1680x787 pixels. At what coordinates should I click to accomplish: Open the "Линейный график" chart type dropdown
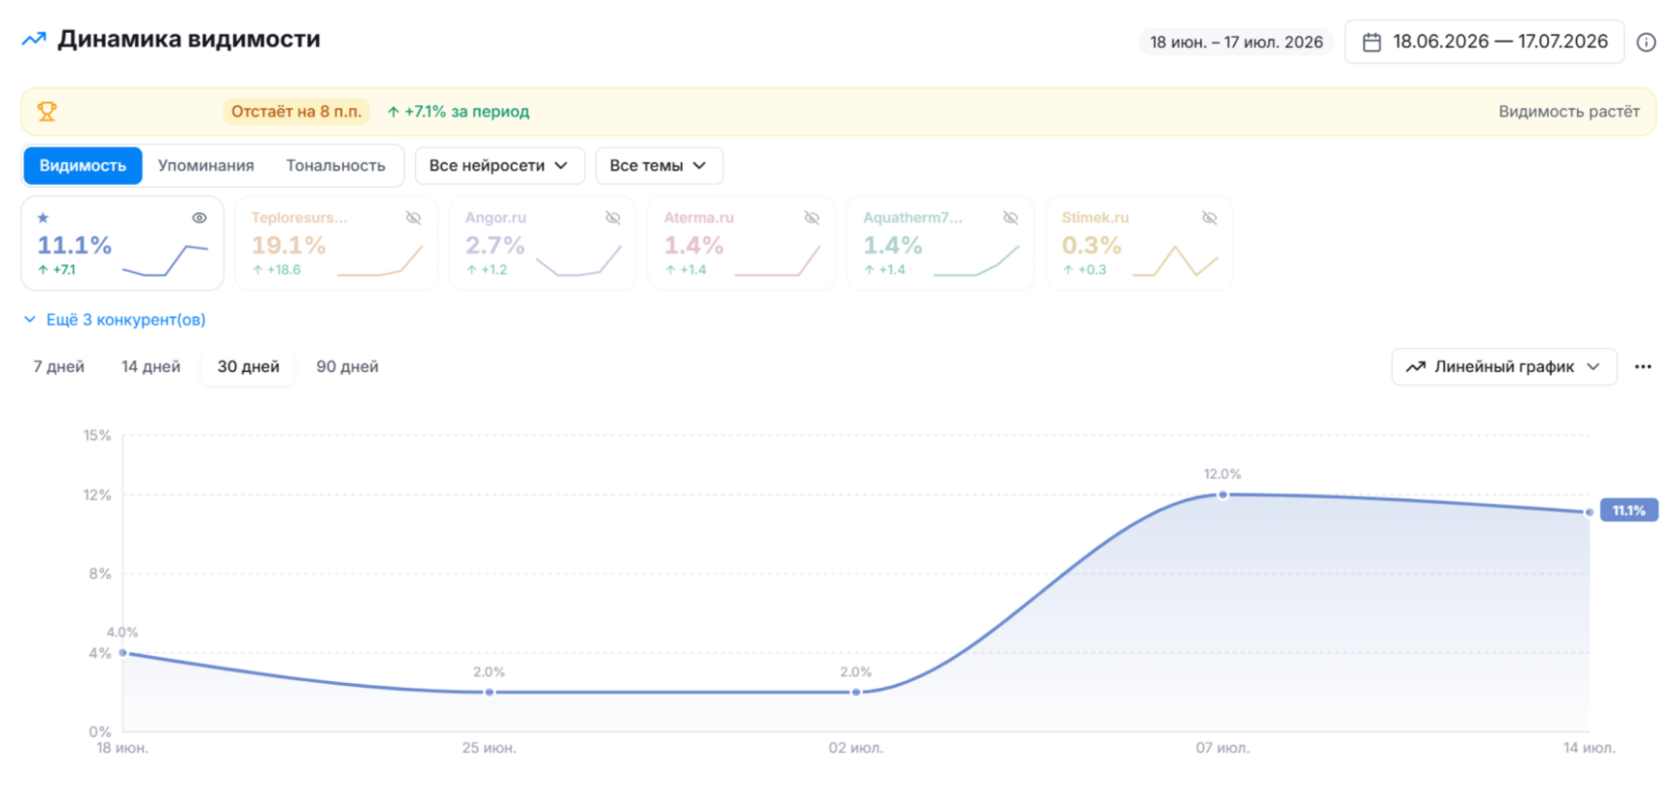(1504, 367)
